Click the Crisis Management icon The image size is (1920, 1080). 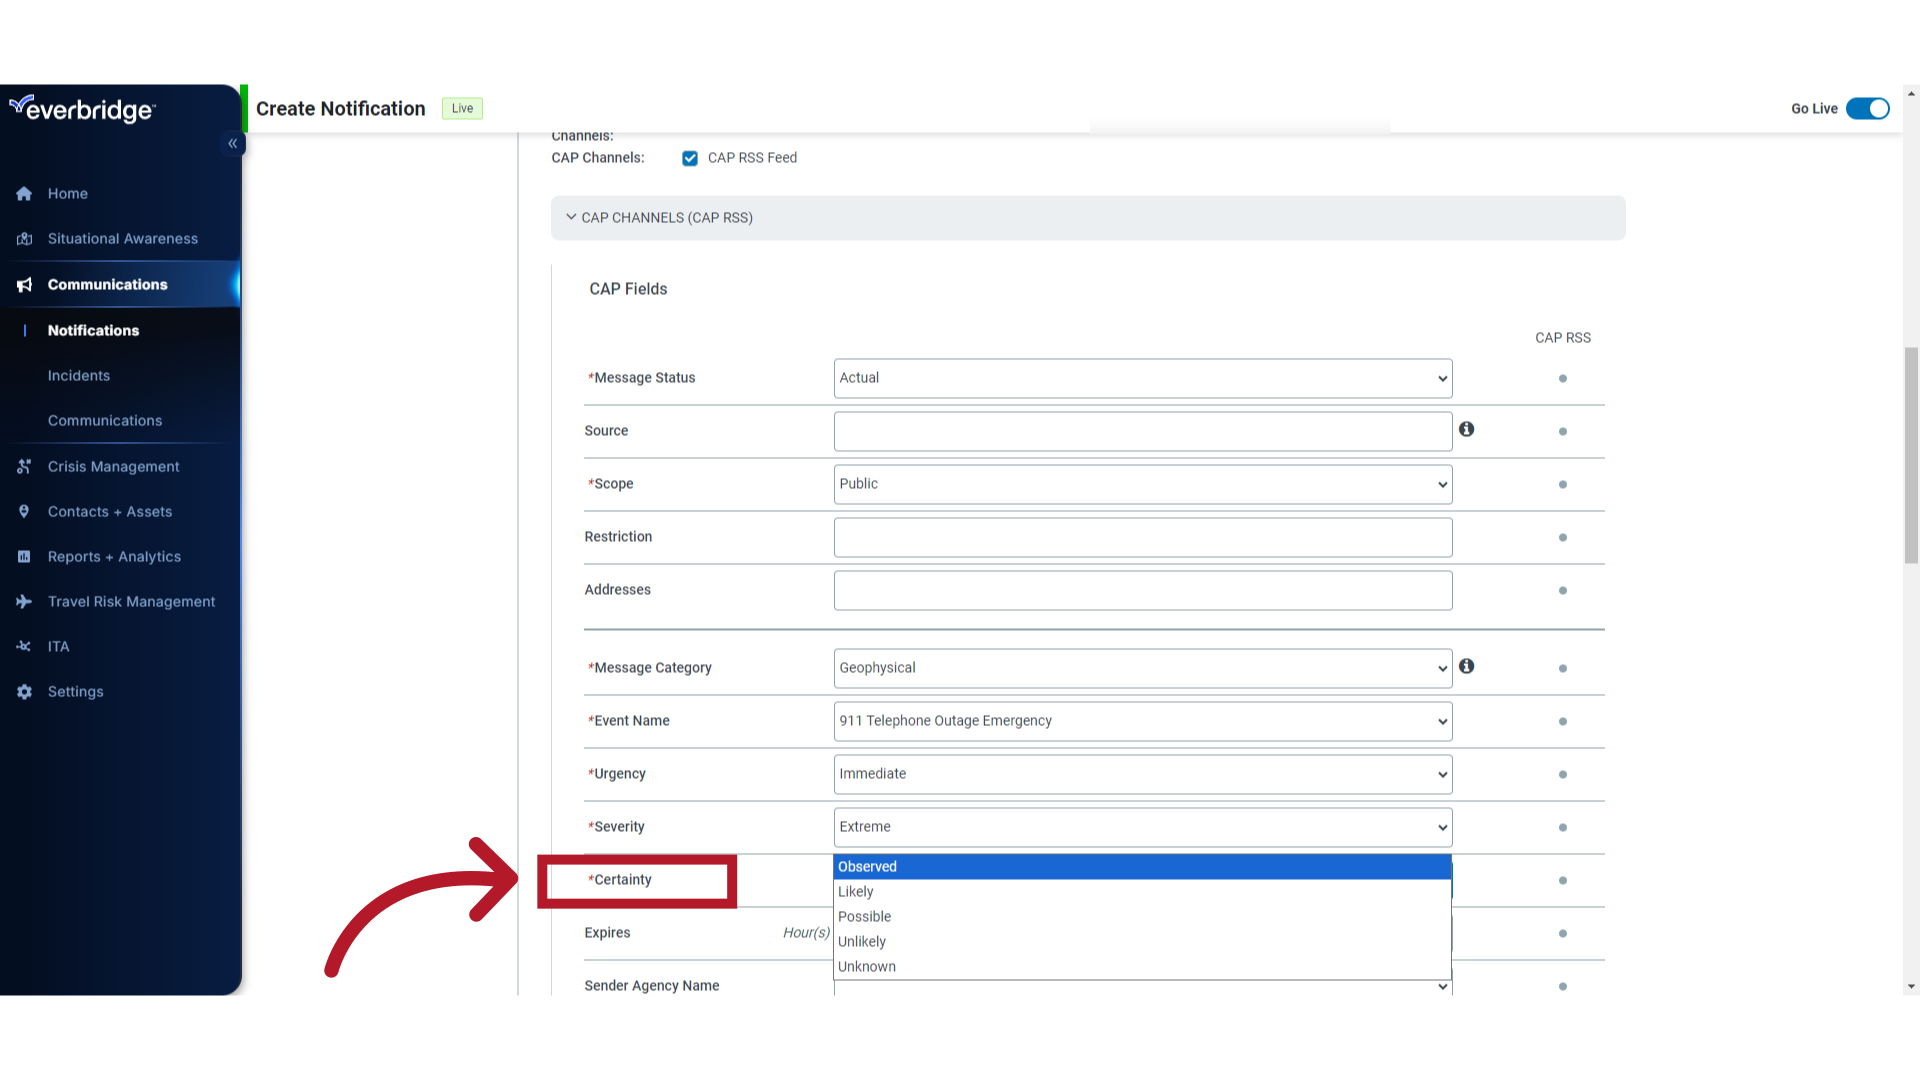pos(22,465)
